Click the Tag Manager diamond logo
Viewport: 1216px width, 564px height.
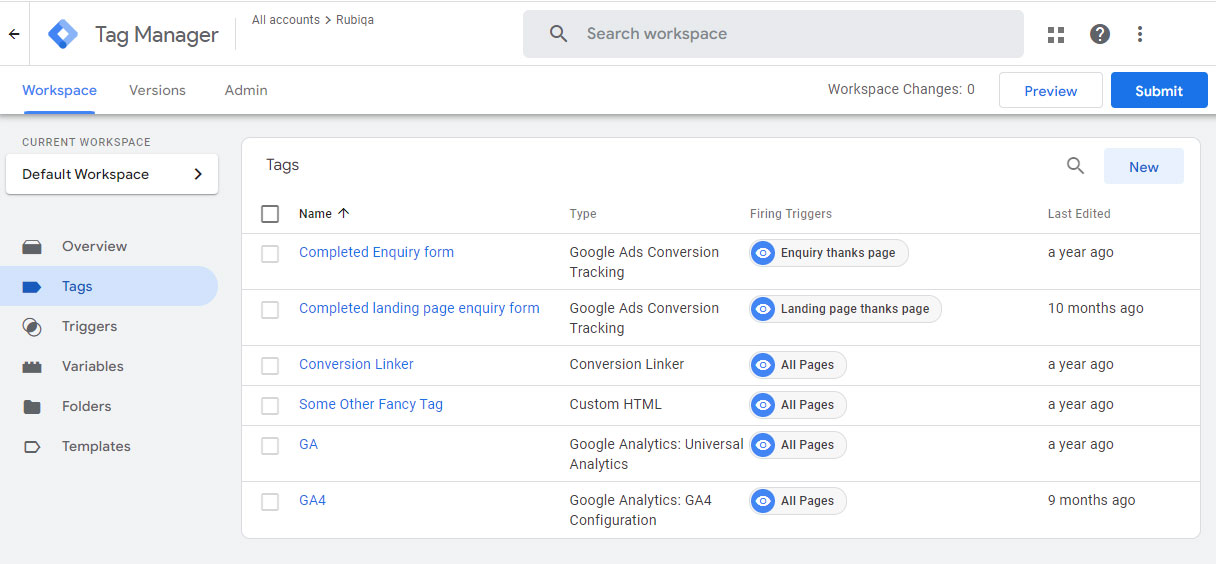pos(63,34)
